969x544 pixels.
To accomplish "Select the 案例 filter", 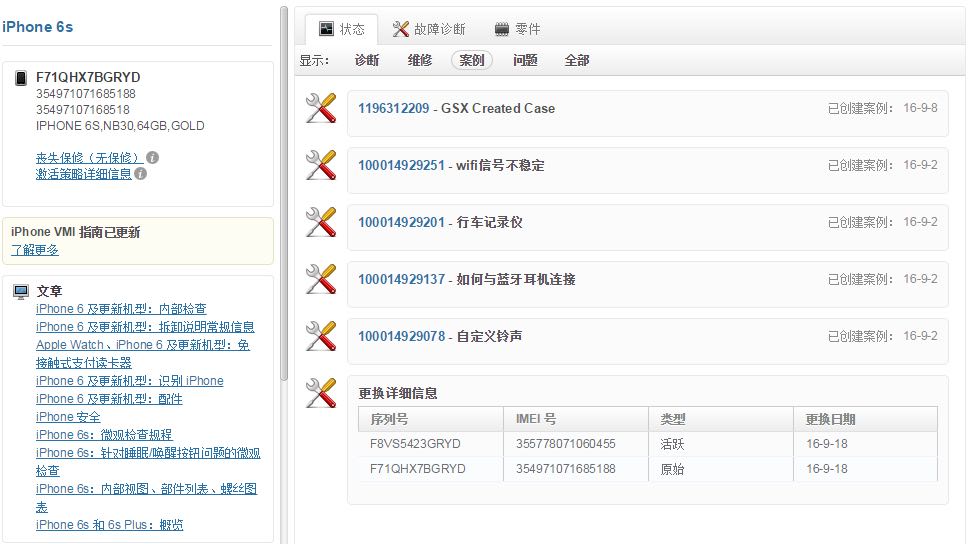I will pyautogui.click(x=472, y=60).
